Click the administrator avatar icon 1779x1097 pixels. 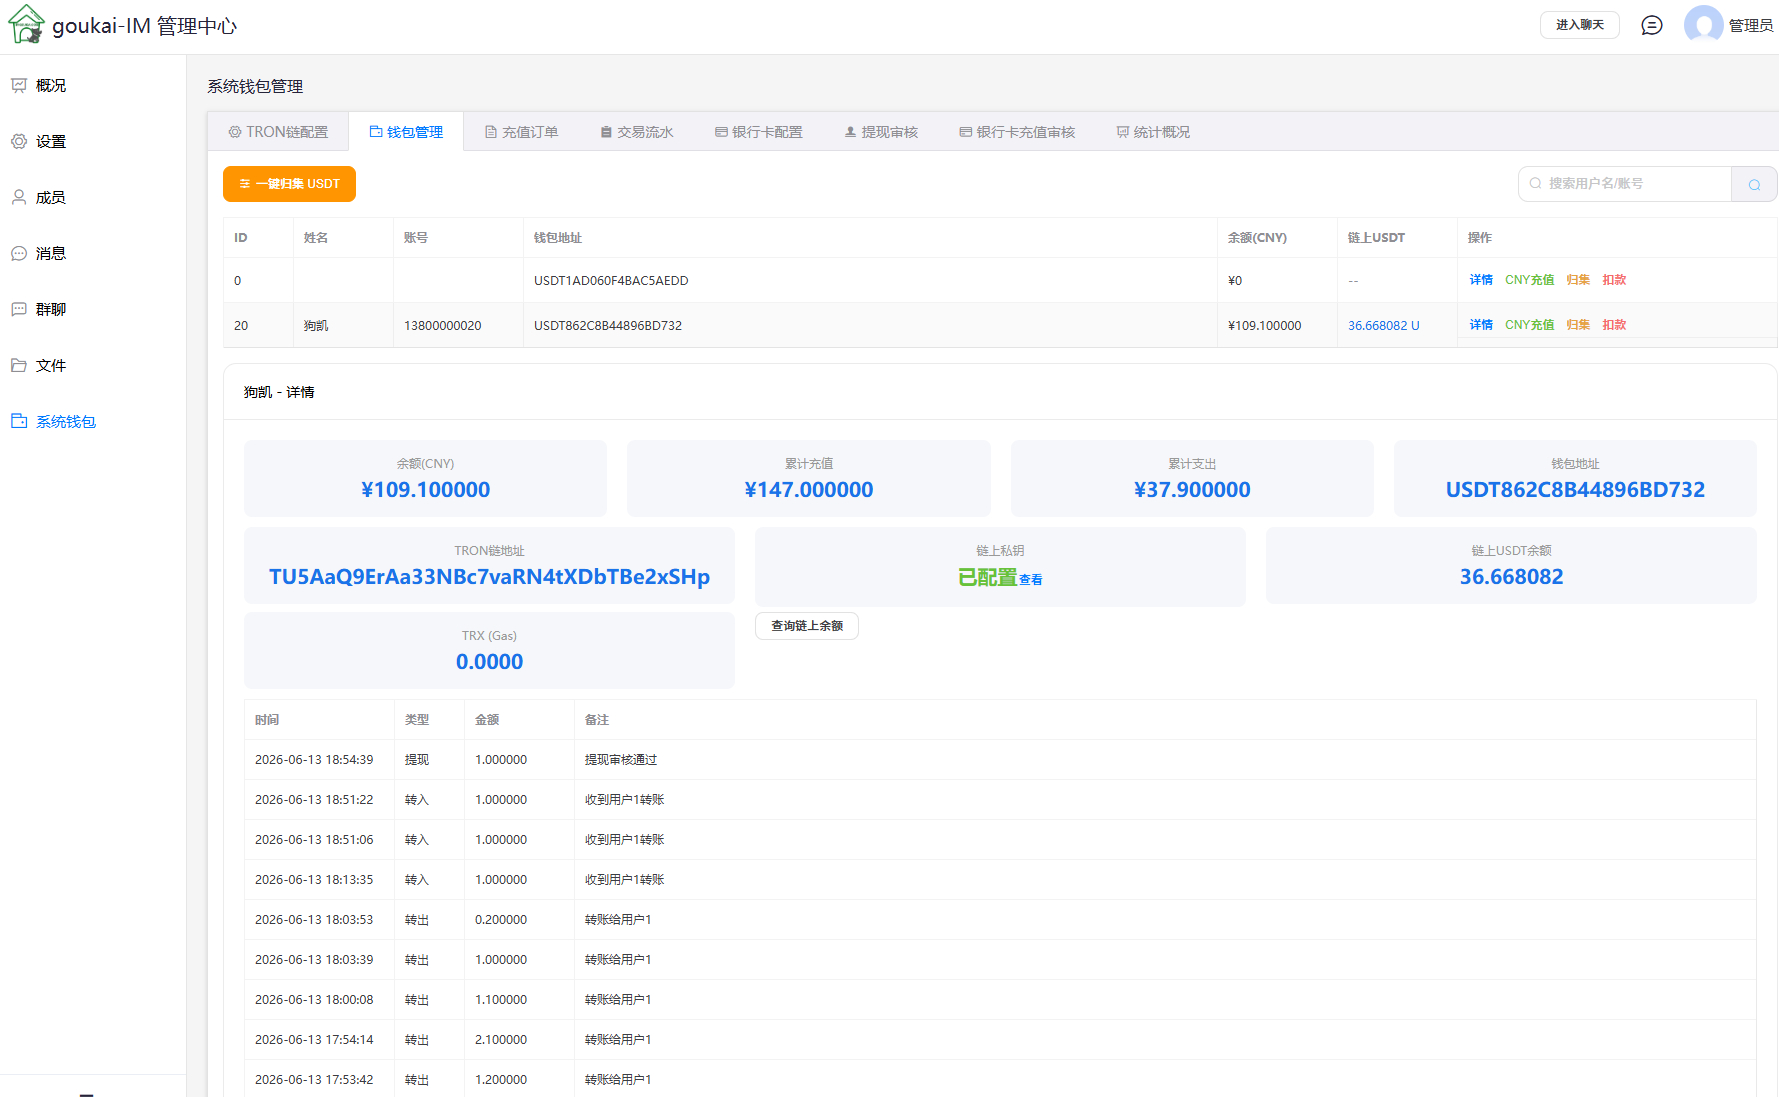coord(1703,25)
